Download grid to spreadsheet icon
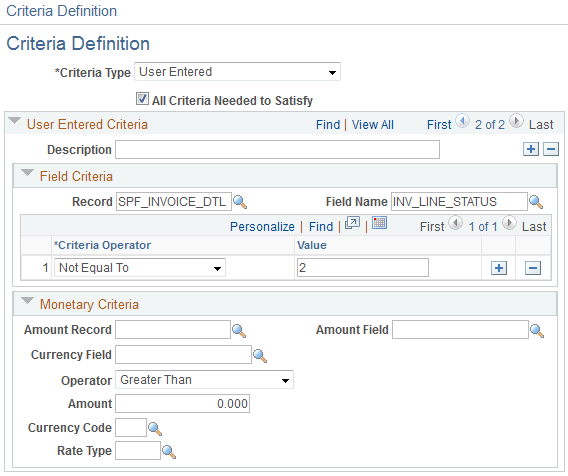 pos(380,222)
